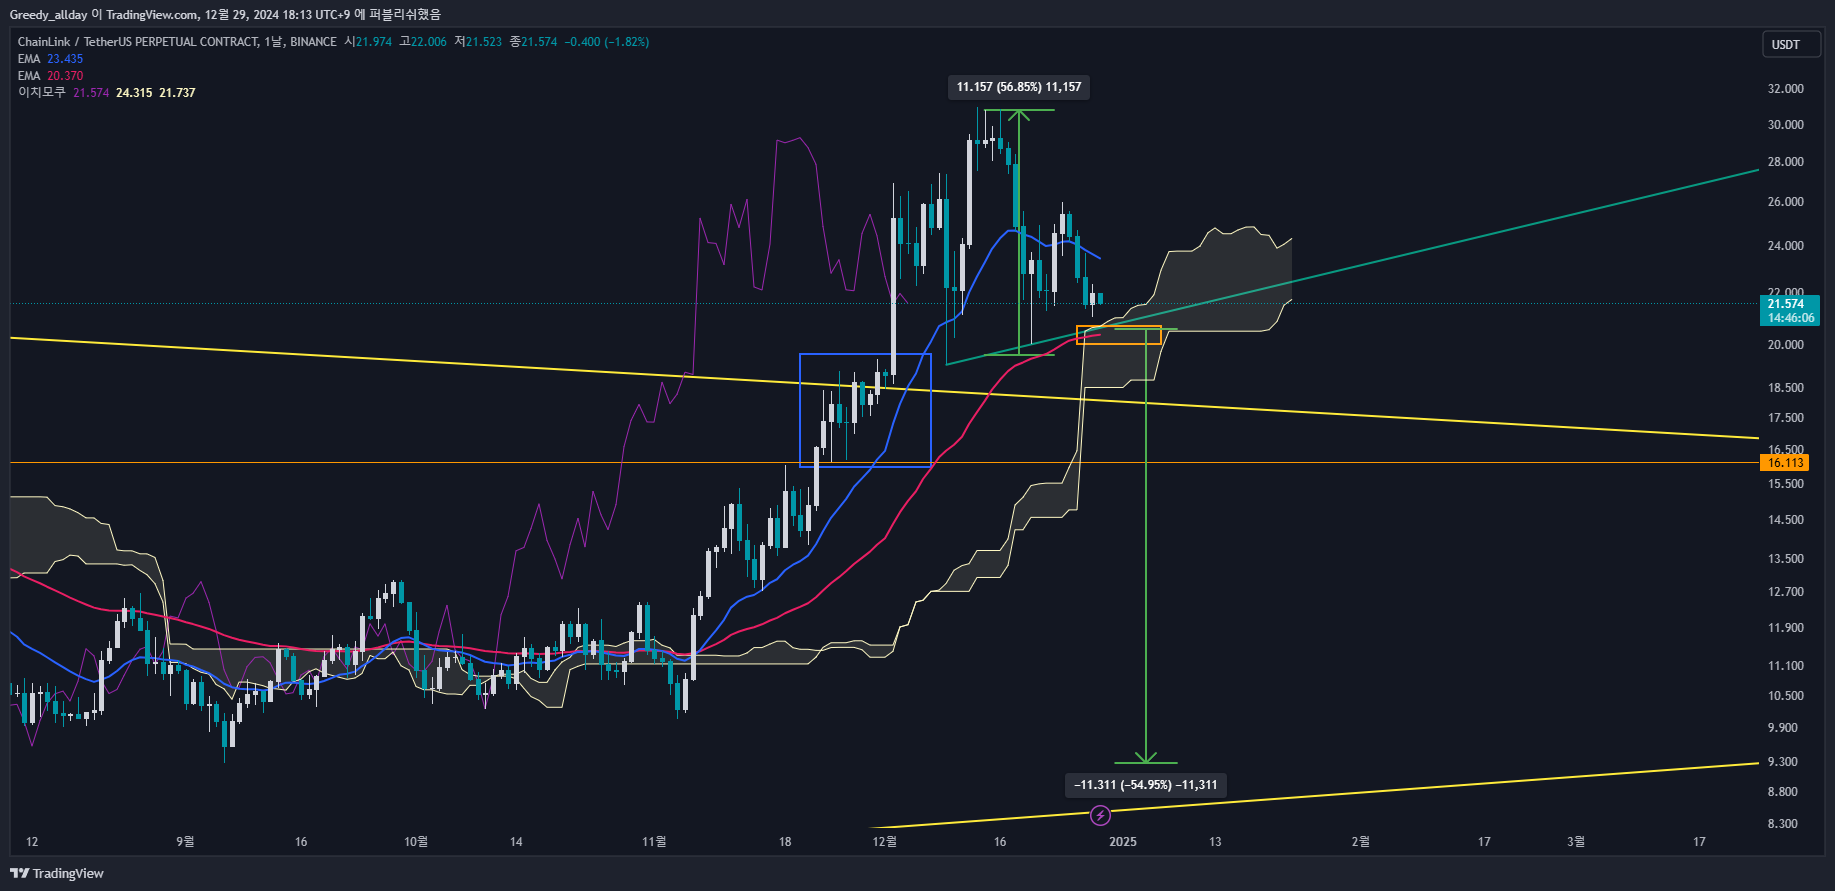Click the Ichimoku value 24.315 in the legend
The height and width of the screenshot is (891, 1835).
point(134,93)
